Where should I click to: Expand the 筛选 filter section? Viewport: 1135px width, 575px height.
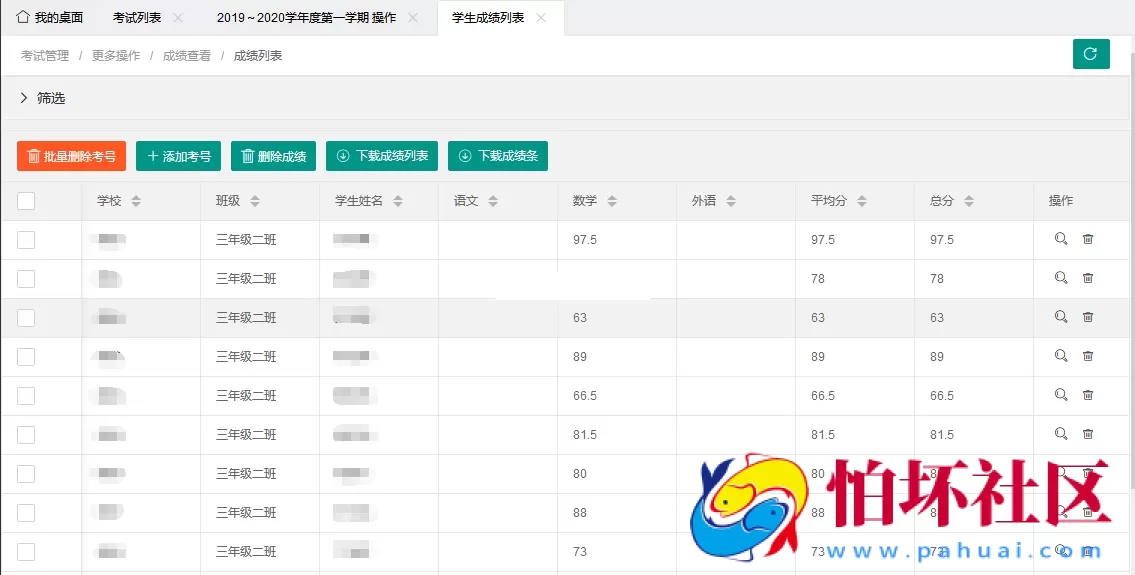pyautogui.click(x=43, y=98)
